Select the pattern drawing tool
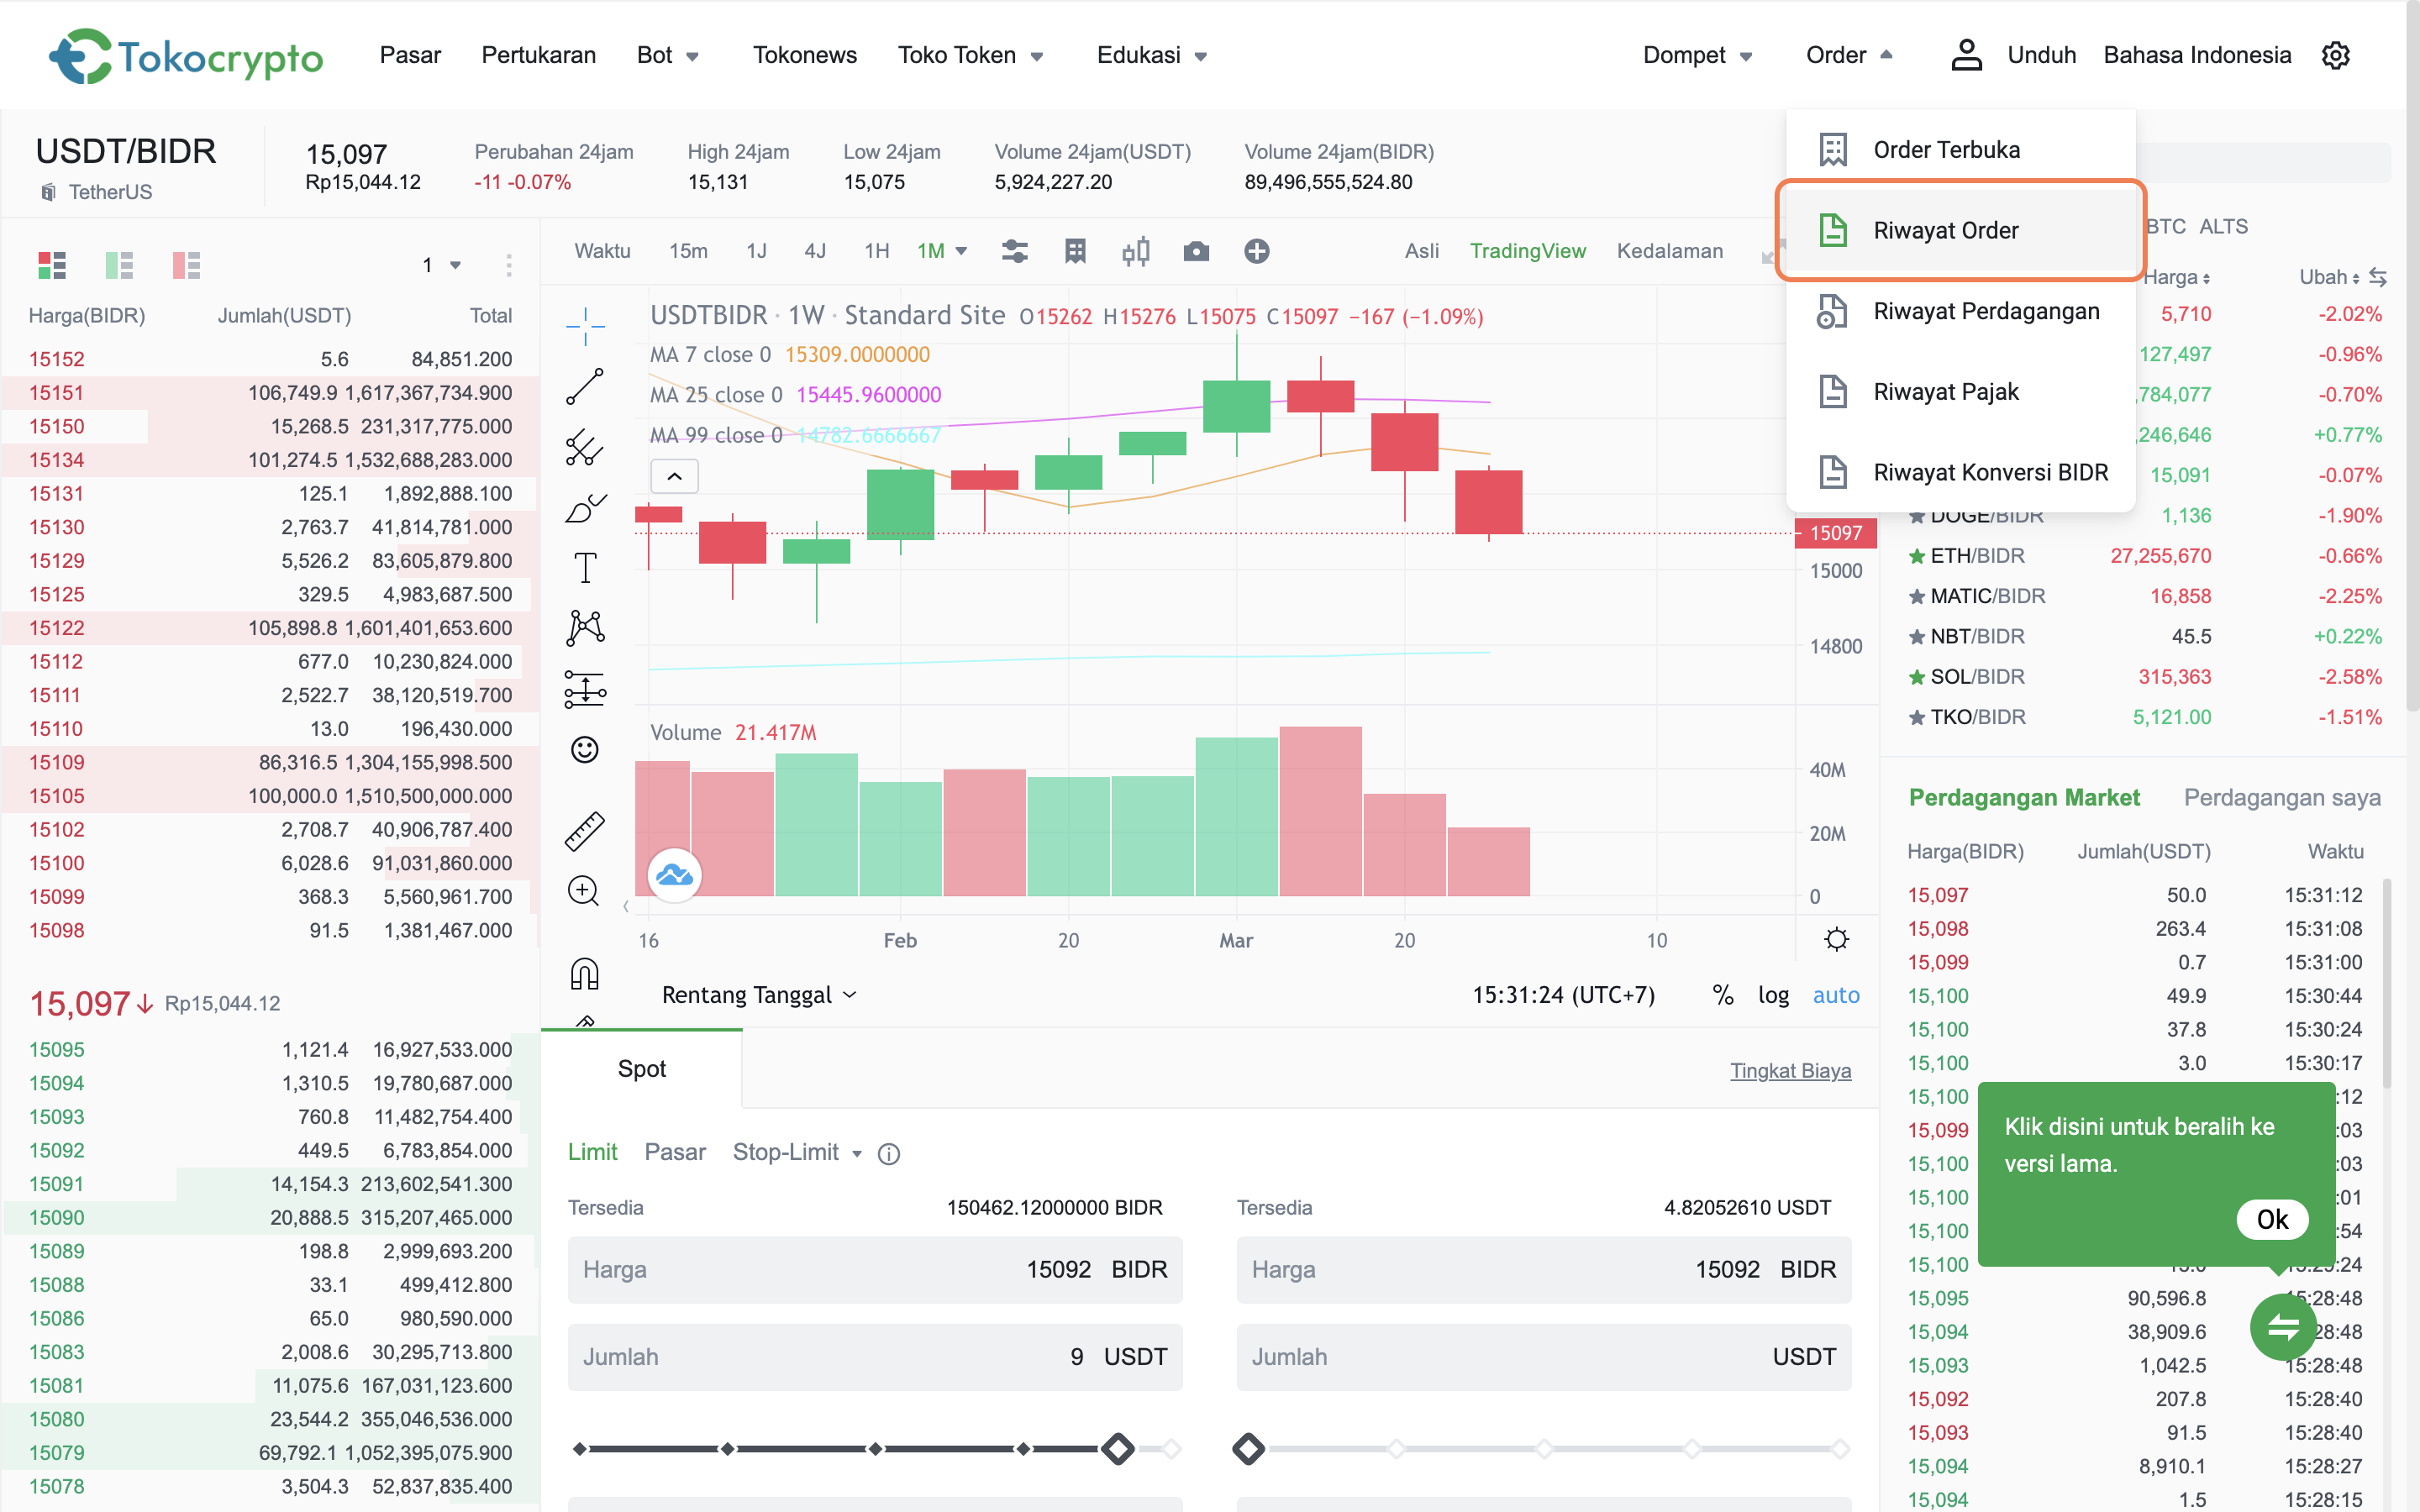The image size is (2420, 1512). click(x=585, y=628)
